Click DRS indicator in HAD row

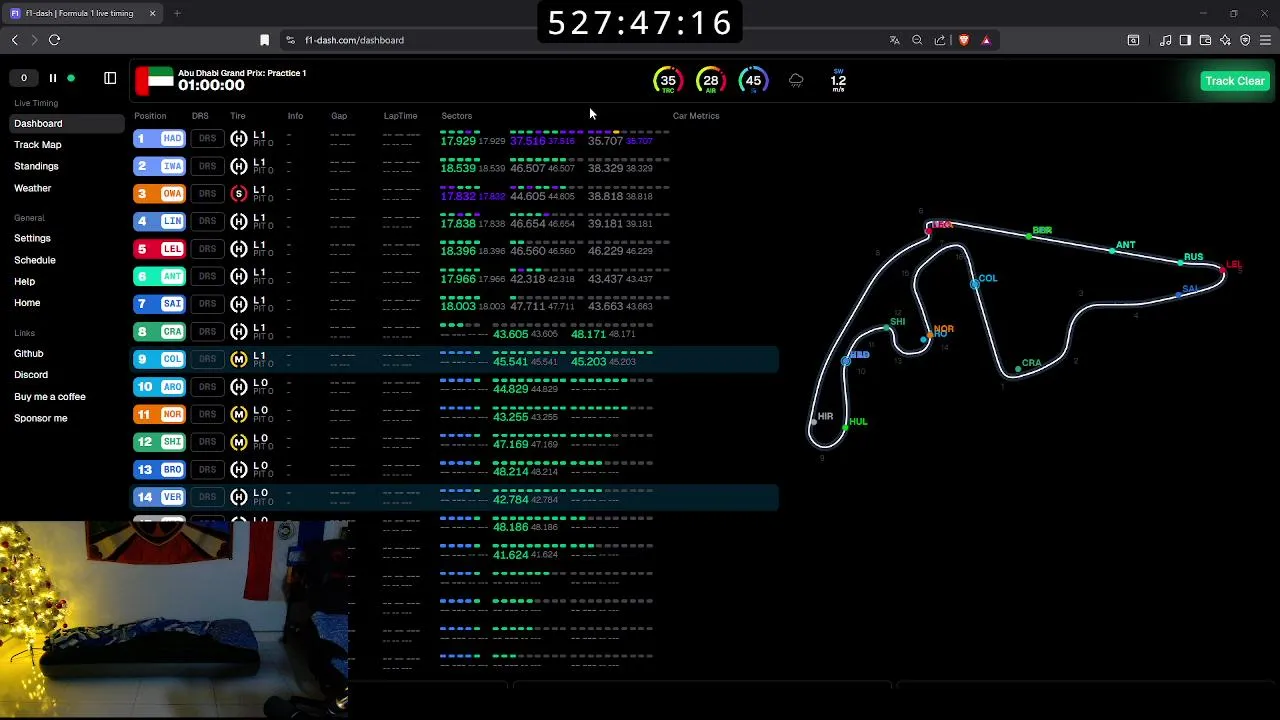(207, 139)
